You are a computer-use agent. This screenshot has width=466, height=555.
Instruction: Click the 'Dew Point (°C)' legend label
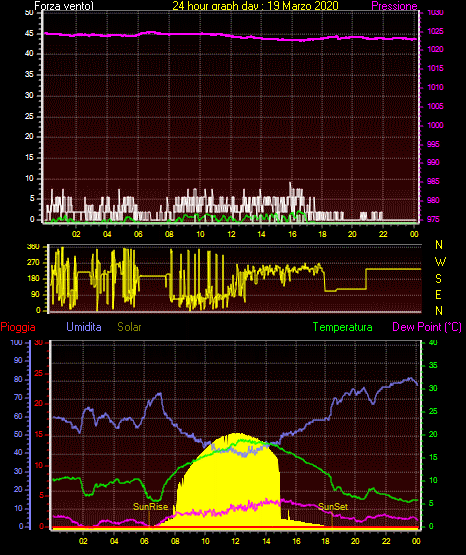pyautogui.click(x=427, y=327)
